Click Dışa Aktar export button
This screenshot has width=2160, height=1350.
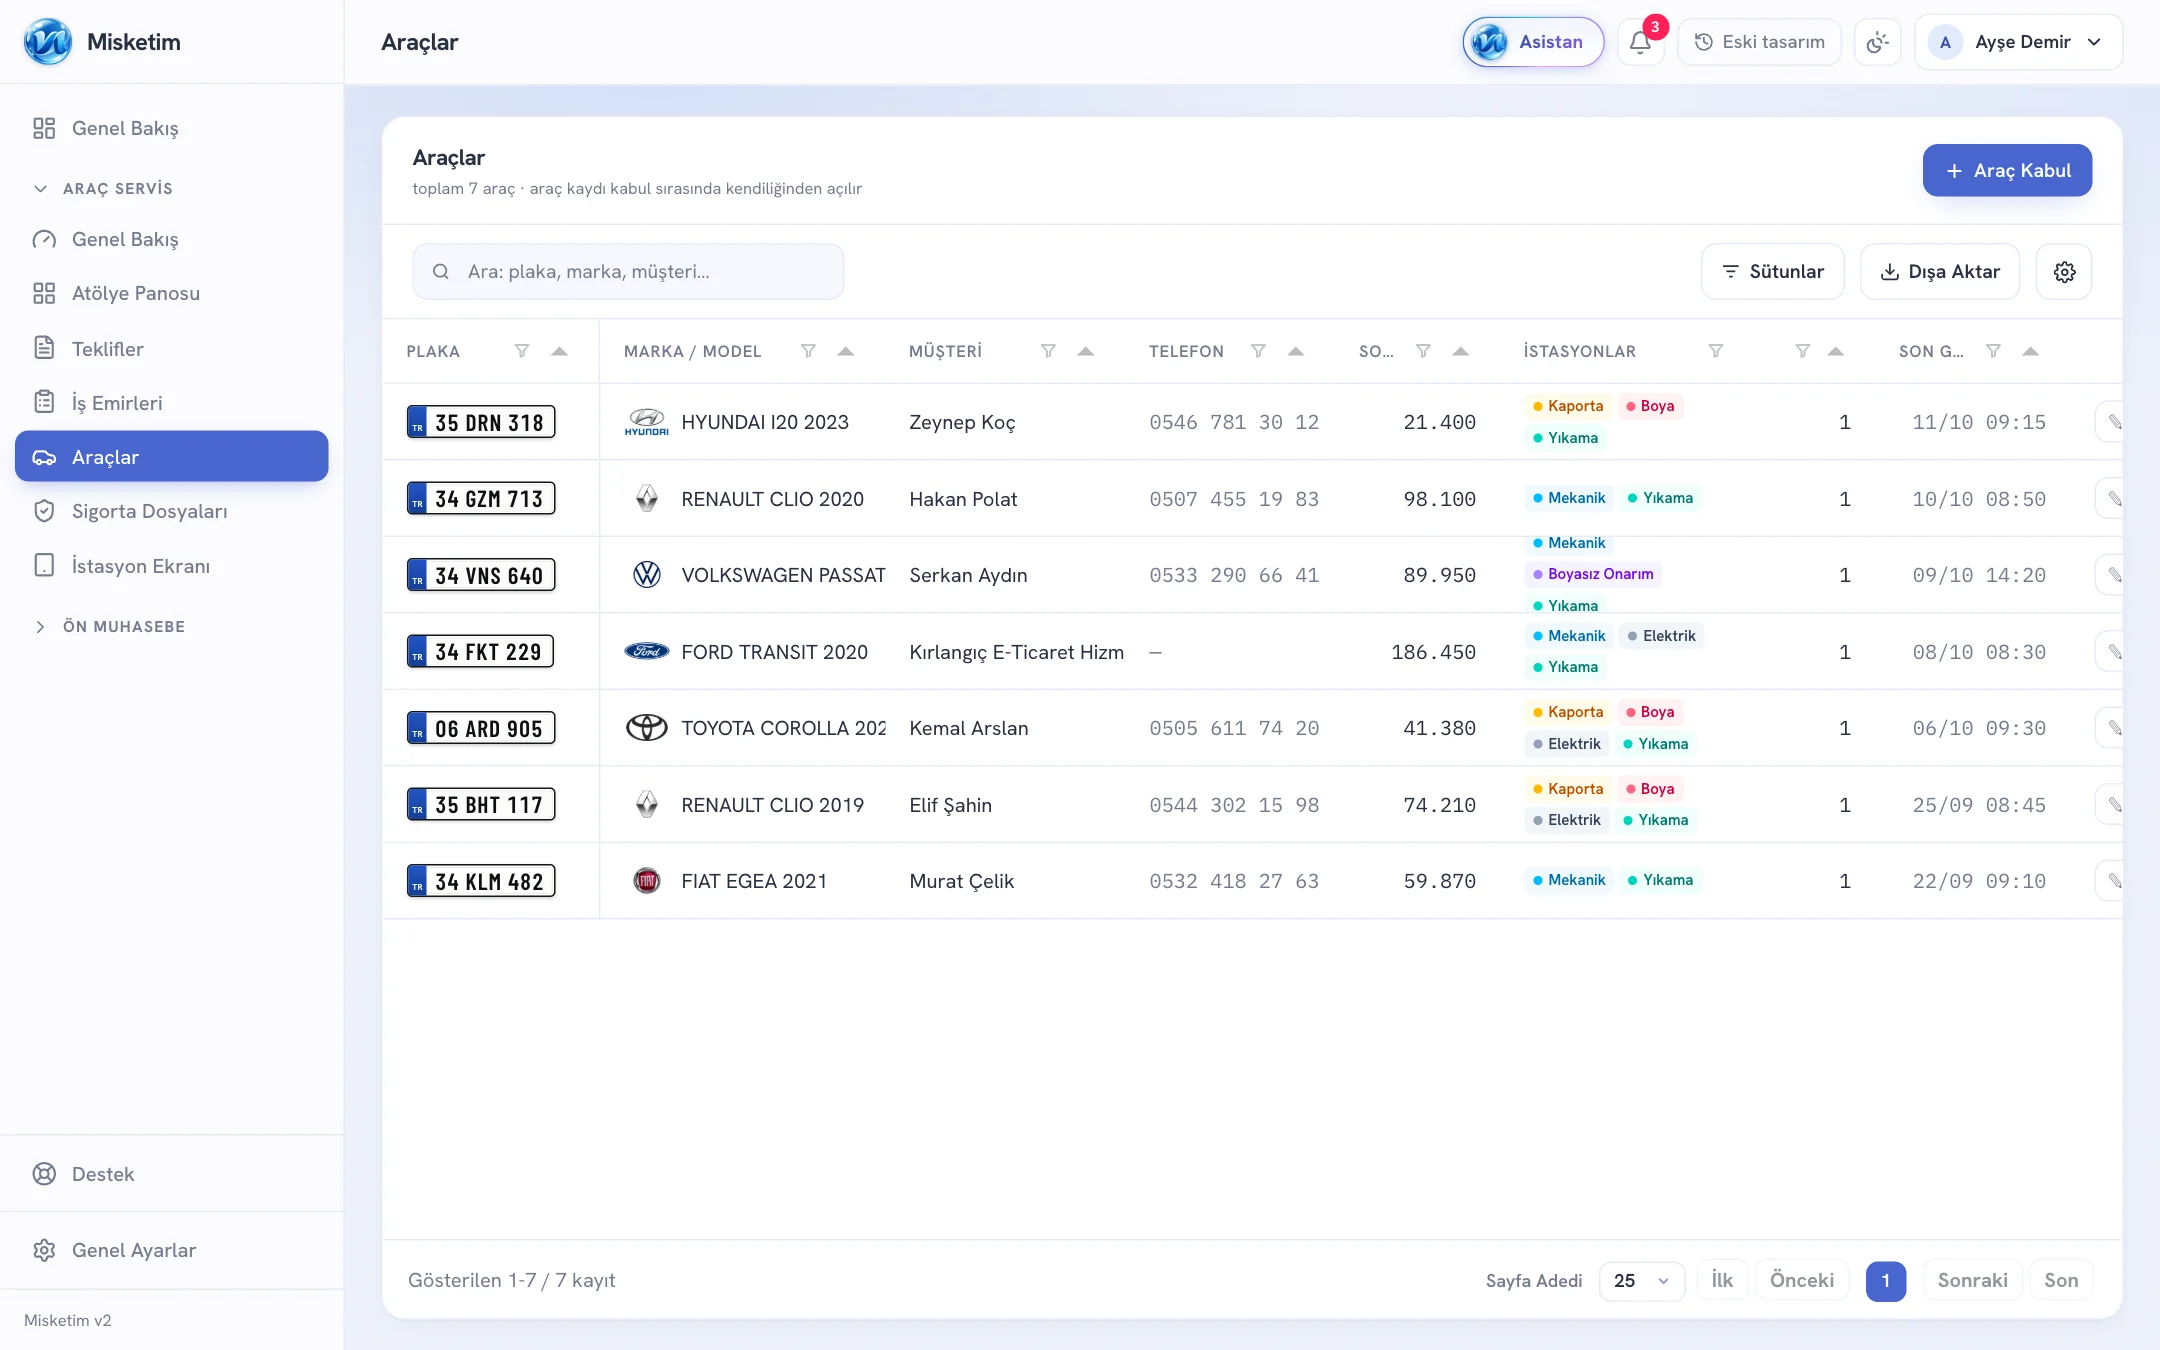click(x=1940, y=272)
